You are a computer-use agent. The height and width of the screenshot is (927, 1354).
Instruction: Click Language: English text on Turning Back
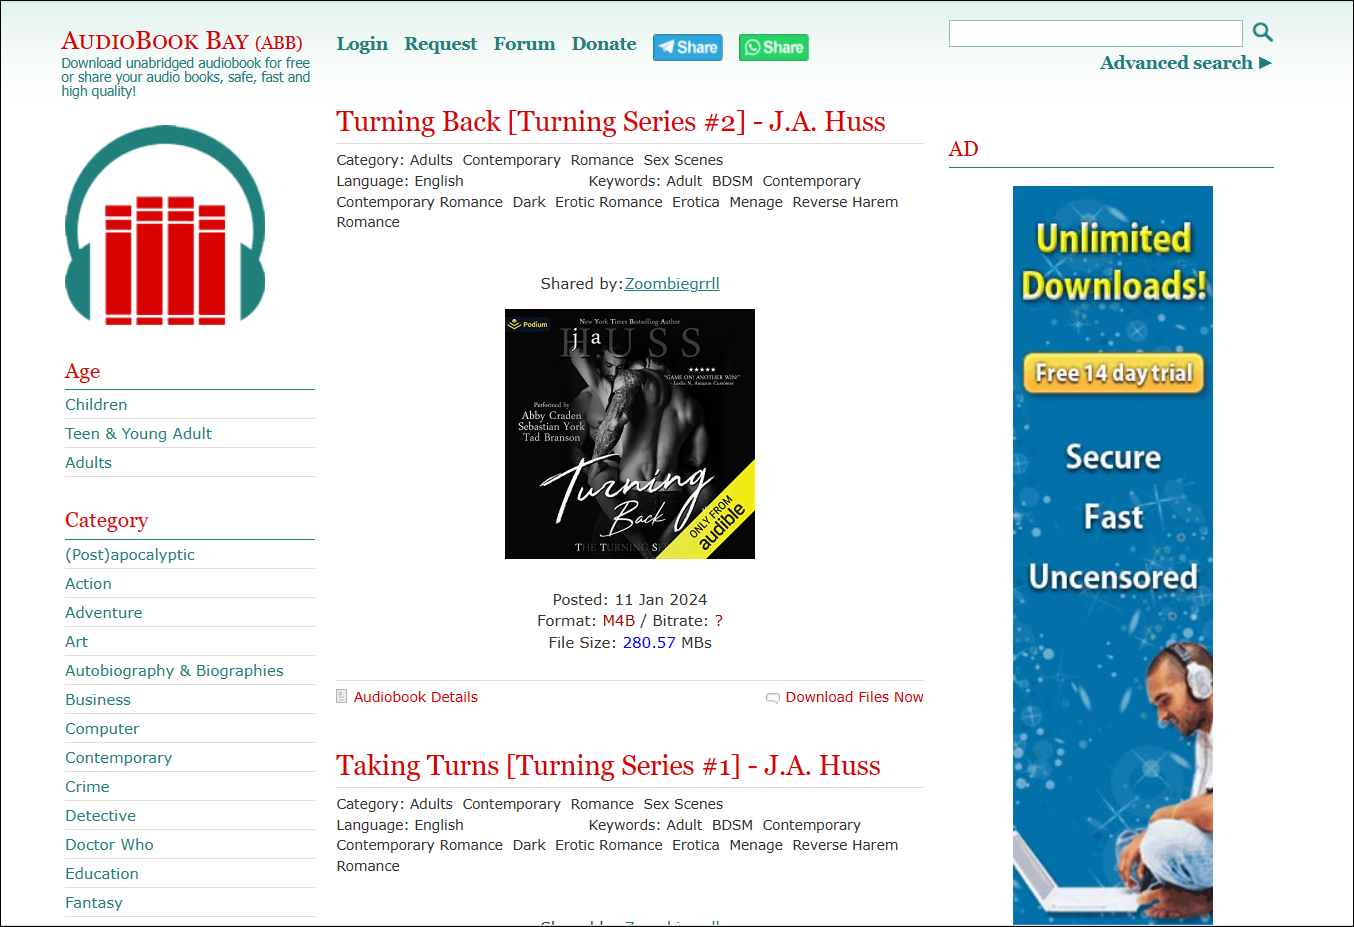[400, 181]
